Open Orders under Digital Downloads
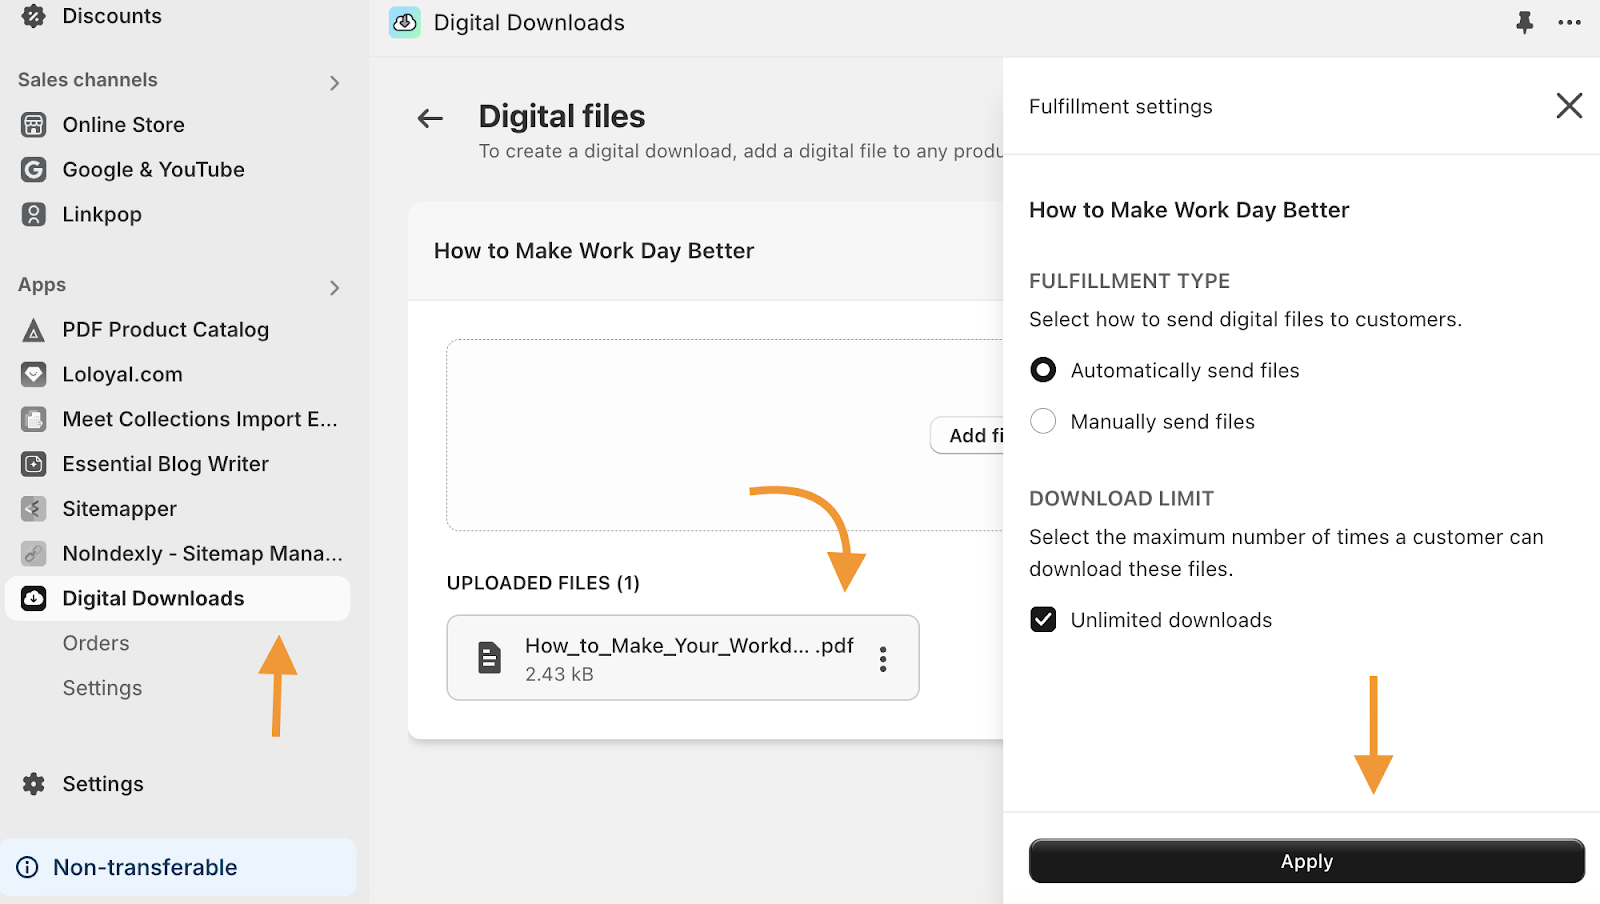The height and width of the screenshot is (904, 1600). (x=96, y=643)
